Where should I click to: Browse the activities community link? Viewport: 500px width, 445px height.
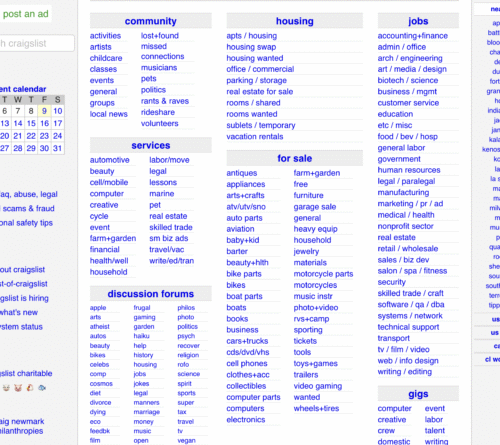click(x=105, y=36)
